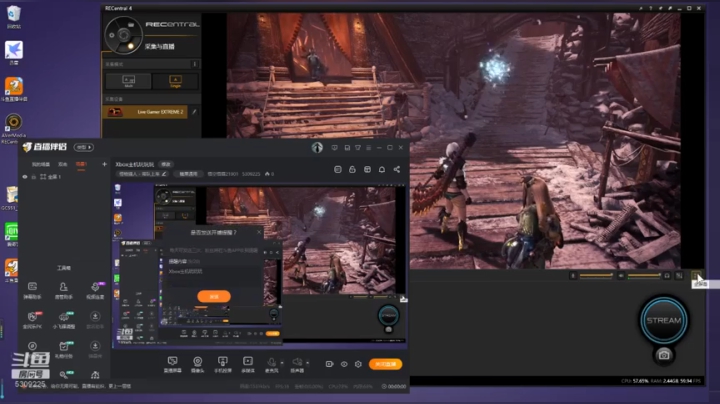The height and width of the screenshot is (404, 720).
Task: Toggle headphone monitoring icon in RECentral
Action: (x=667, y=275)
